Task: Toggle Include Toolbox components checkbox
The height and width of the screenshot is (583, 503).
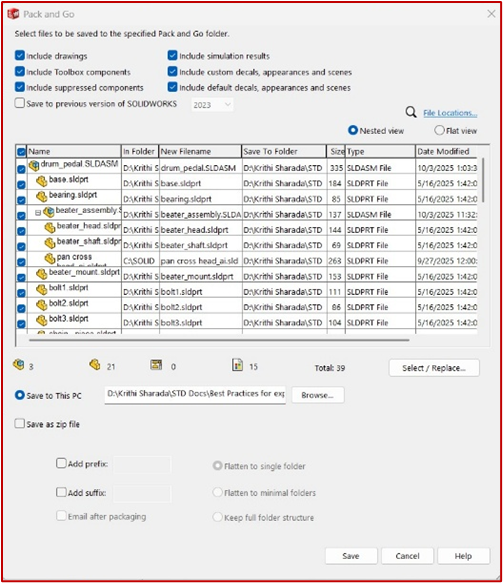Action: click(x=20, y=71)
